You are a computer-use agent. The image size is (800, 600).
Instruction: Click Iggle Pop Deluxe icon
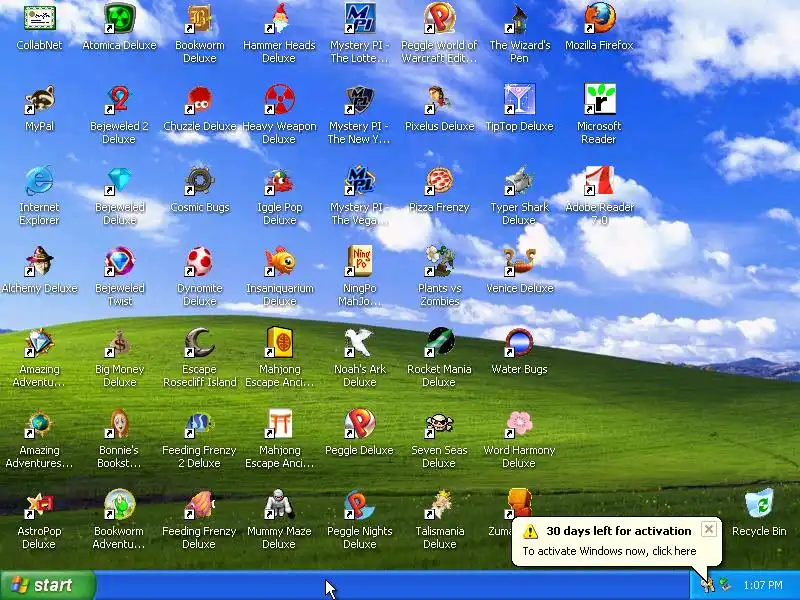[279, 180]
